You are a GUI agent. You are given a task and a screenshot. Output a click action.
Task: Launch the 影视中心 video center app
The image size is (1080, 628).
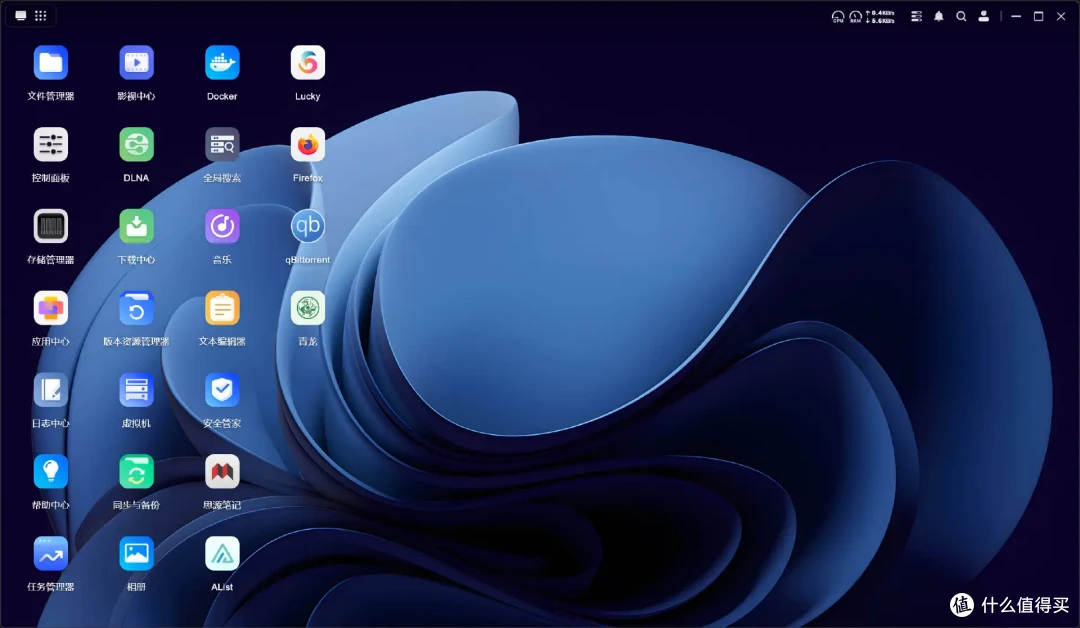pyautogui.click(x=136, y=63)
